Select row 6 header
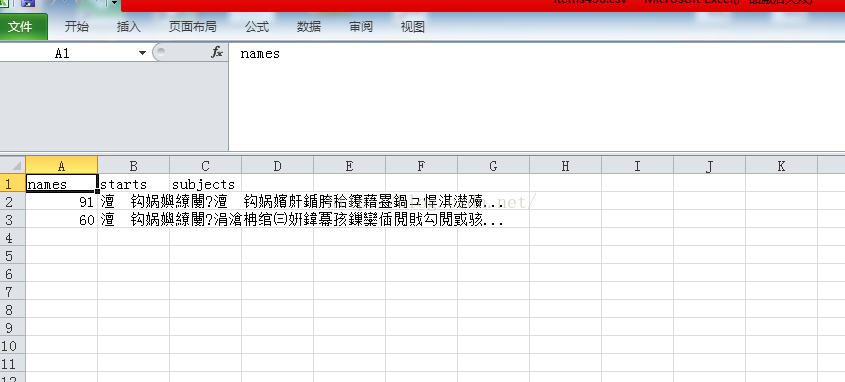This screenshot has height=382, width=845. click(x=12, y=273)
